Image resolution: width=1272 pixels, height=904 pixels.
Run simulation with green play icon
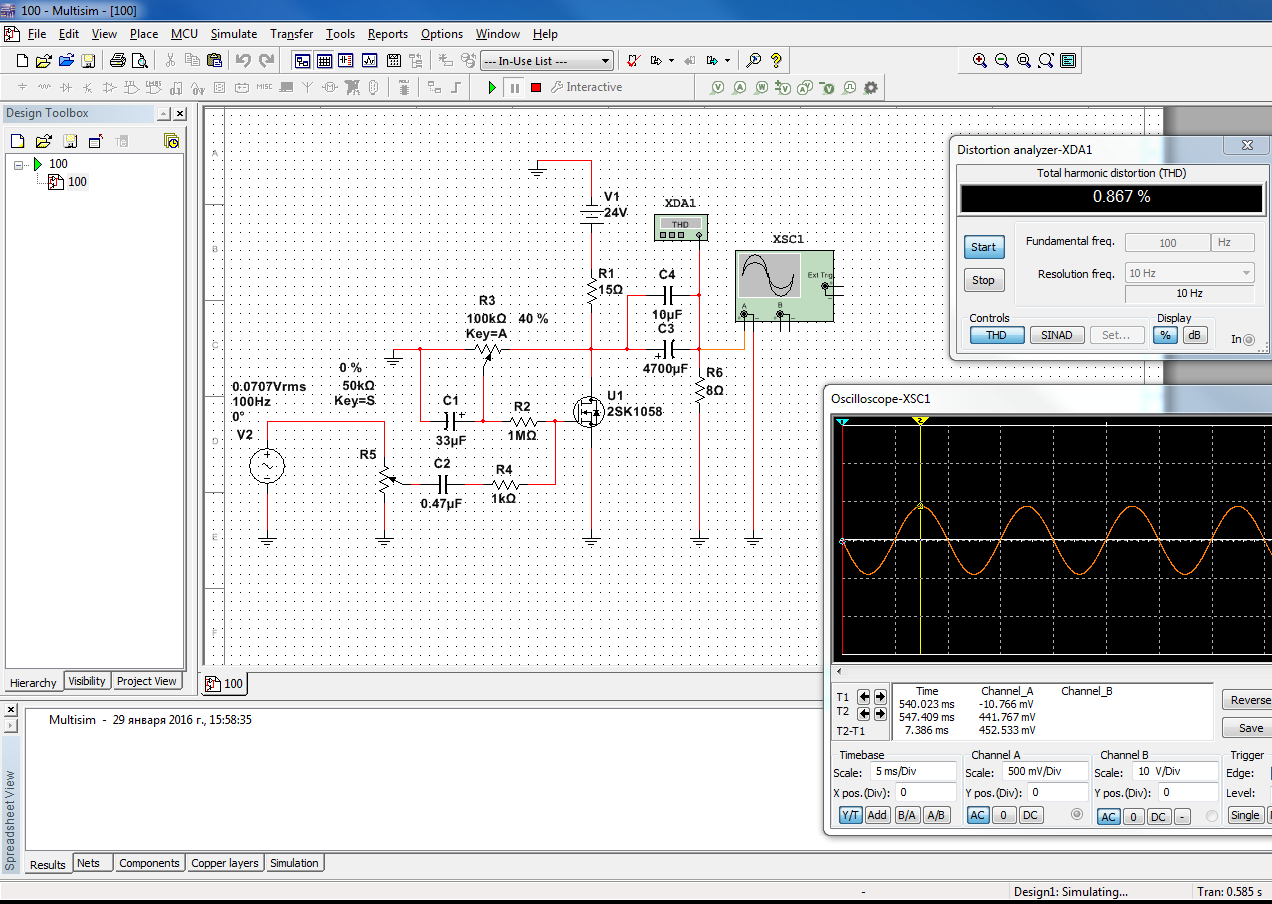(492, 88)
